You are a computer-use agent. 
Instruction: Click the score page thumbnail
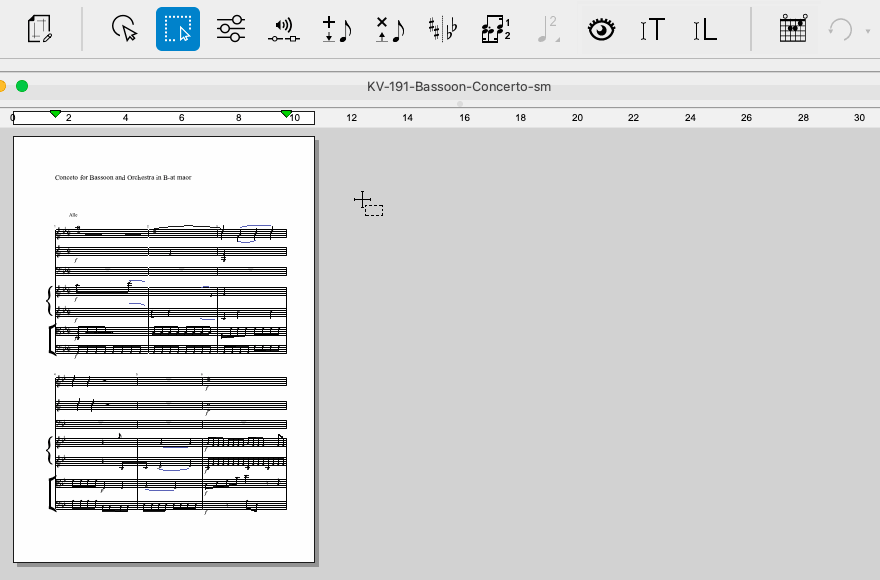tap(164, 349)
